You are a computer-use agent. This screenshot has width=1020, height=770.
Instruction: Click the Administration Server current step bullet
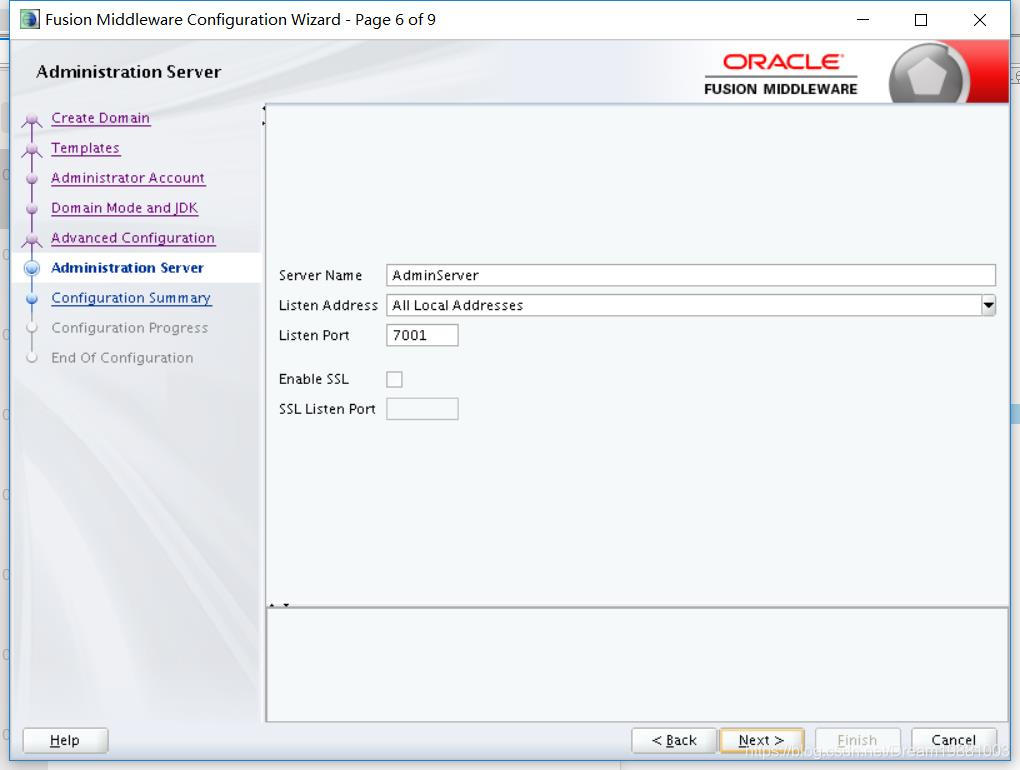[32, 268]
